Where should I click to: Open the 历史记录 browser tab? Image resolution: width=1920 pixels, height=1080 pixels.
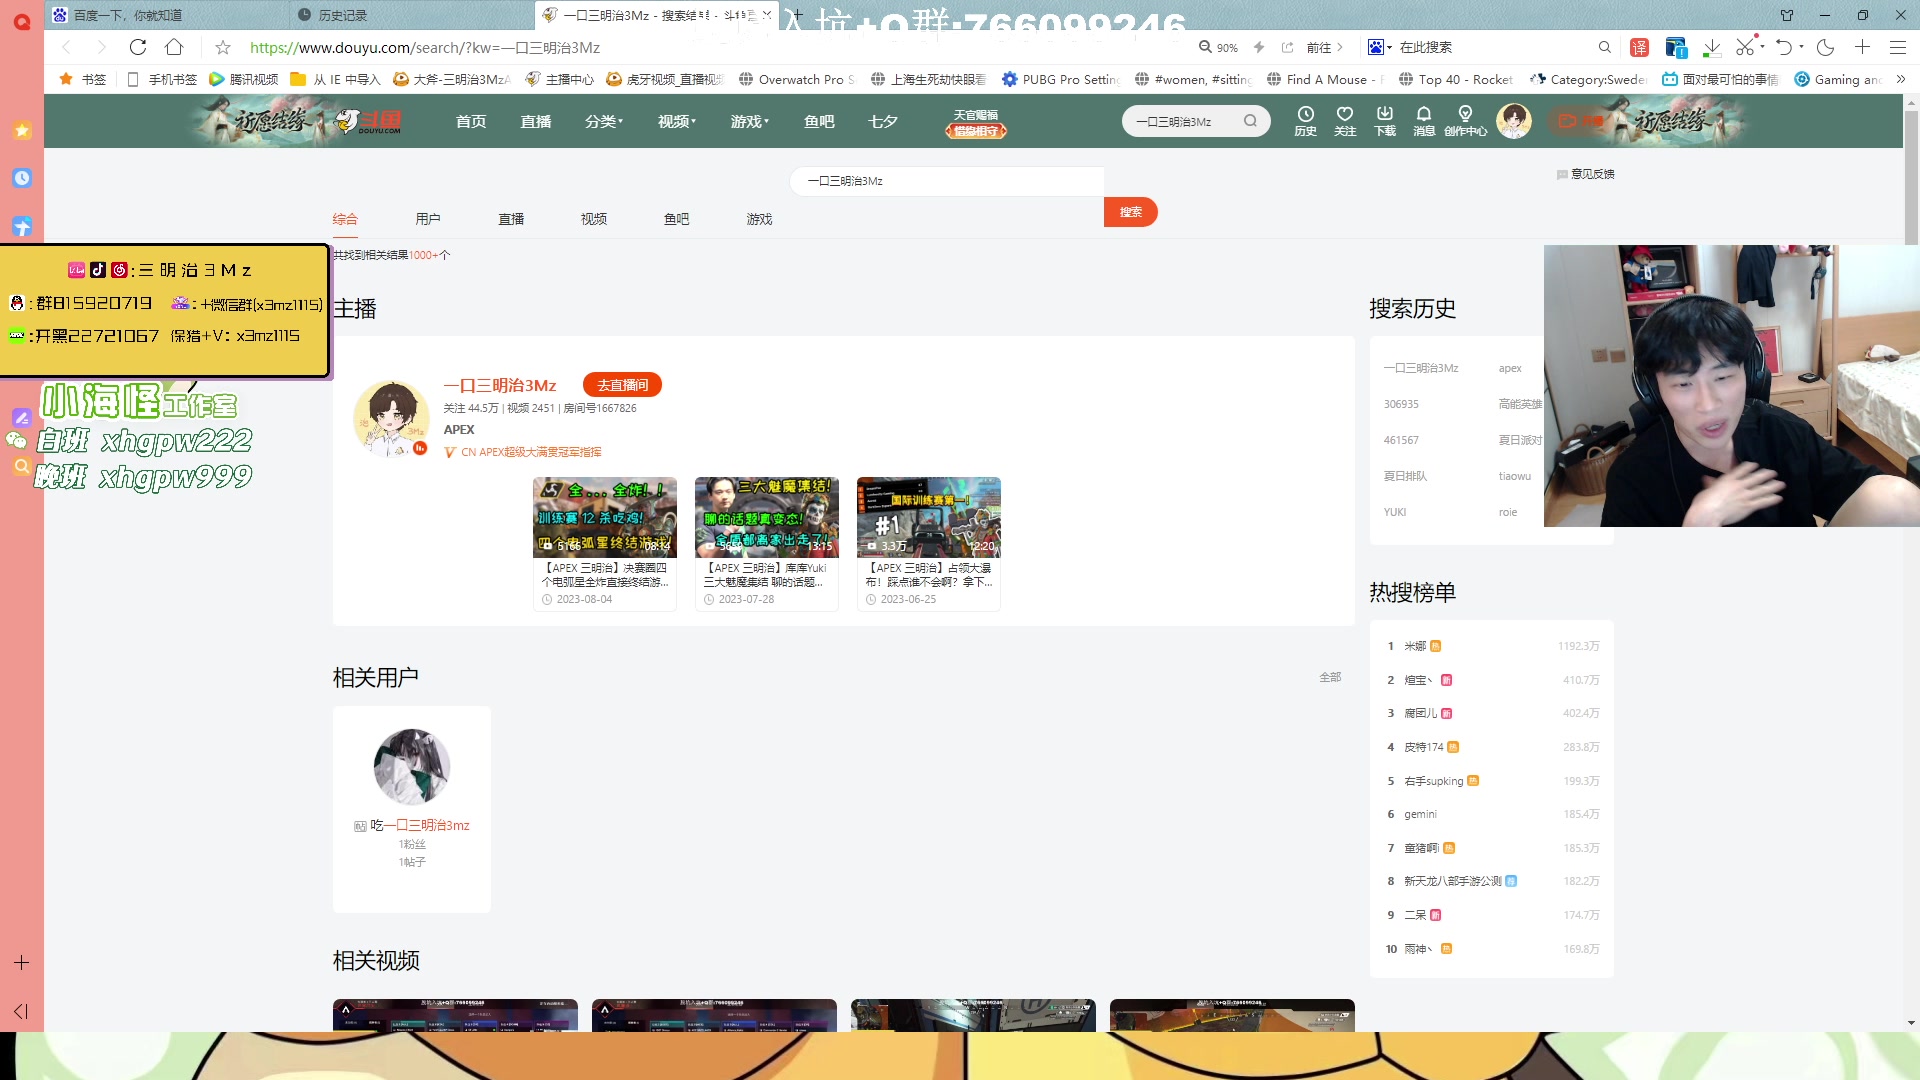pos(410,15)
